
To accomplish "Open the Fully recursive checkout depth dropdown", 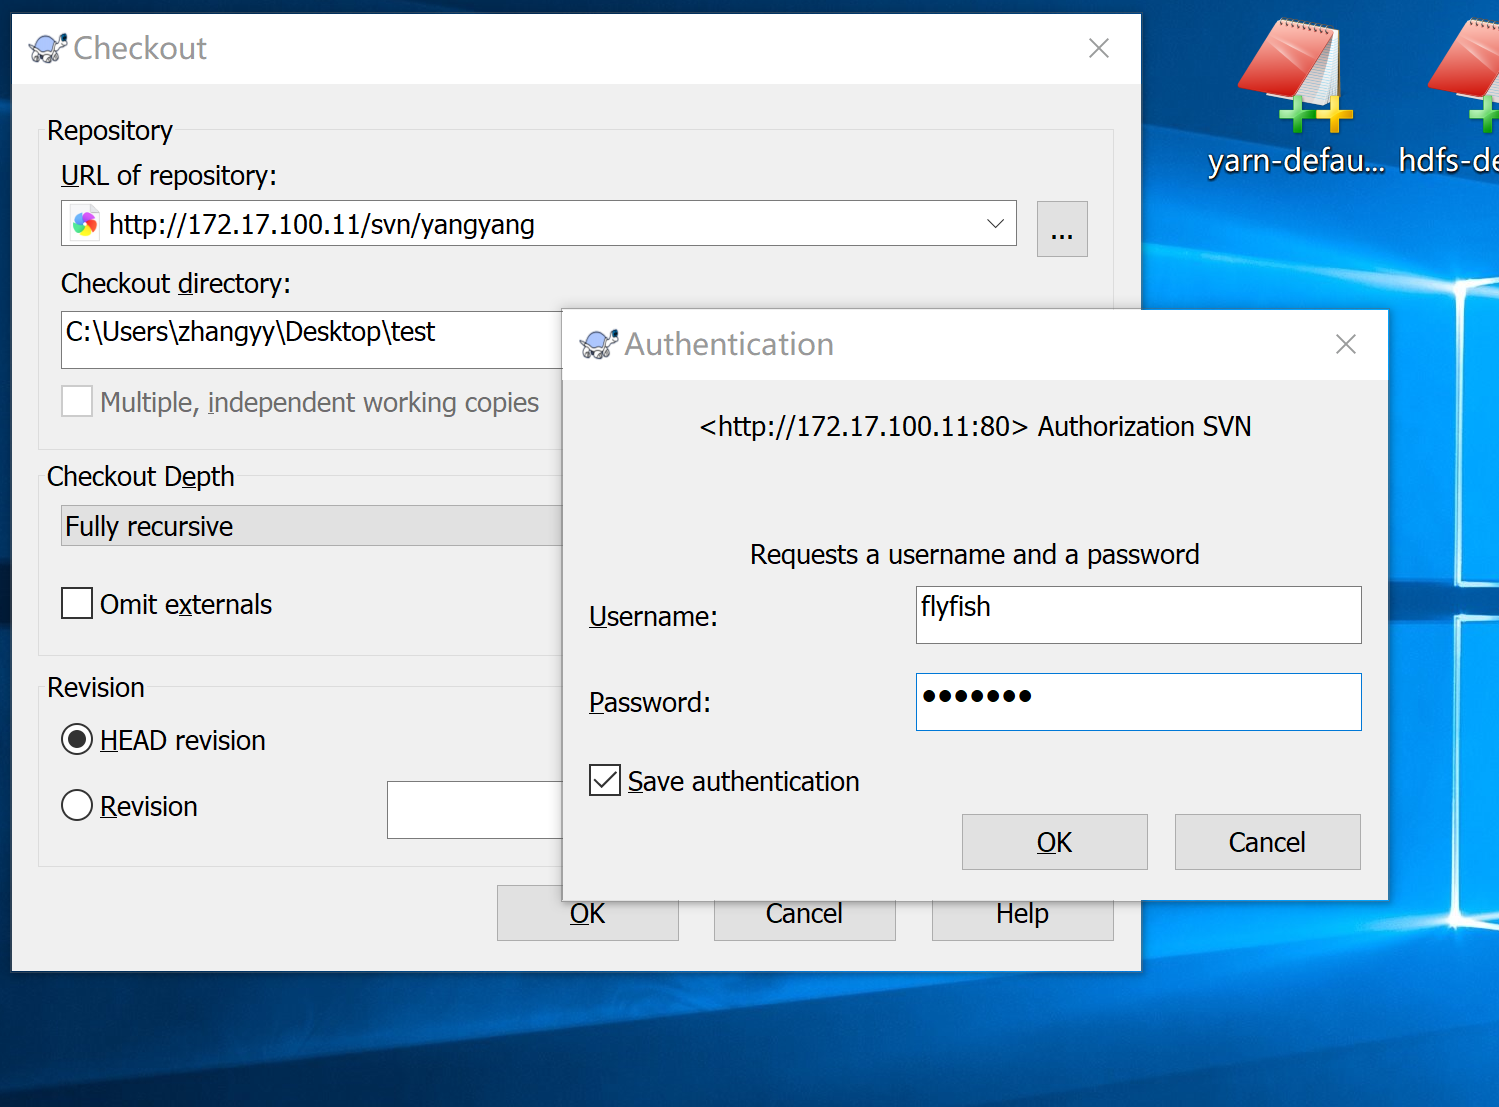I will [x=312, y=526].
